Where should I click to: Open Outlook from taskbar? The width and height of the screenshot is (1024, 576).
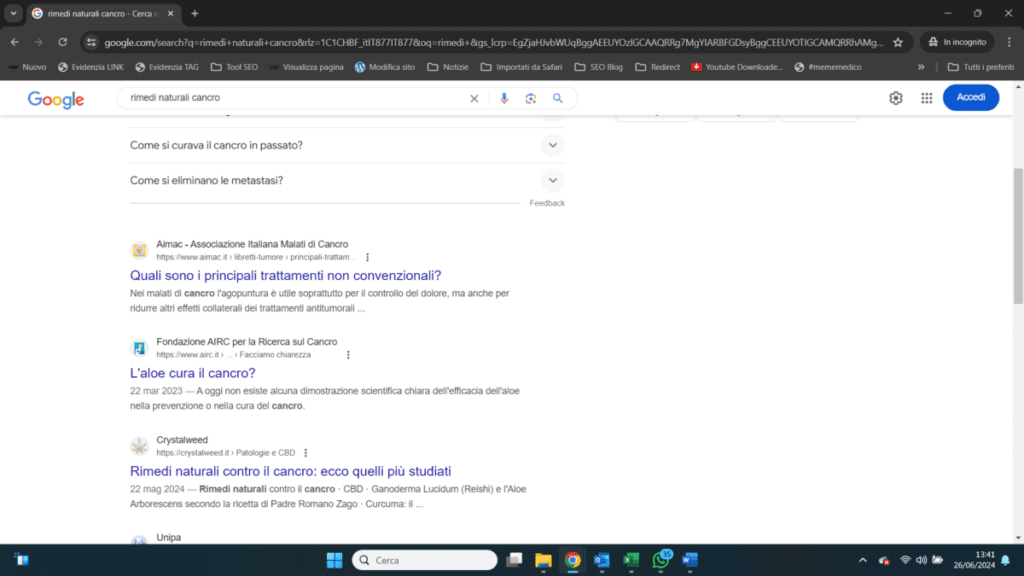coord(601,560)
